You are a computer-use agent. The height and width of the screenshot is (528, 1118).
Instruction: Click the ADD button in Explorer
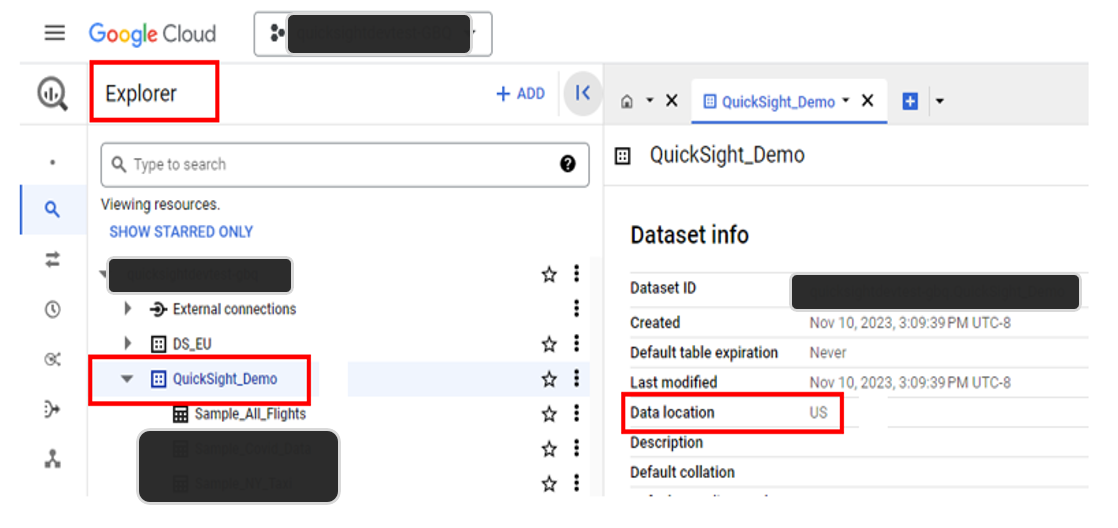[520, 93]
